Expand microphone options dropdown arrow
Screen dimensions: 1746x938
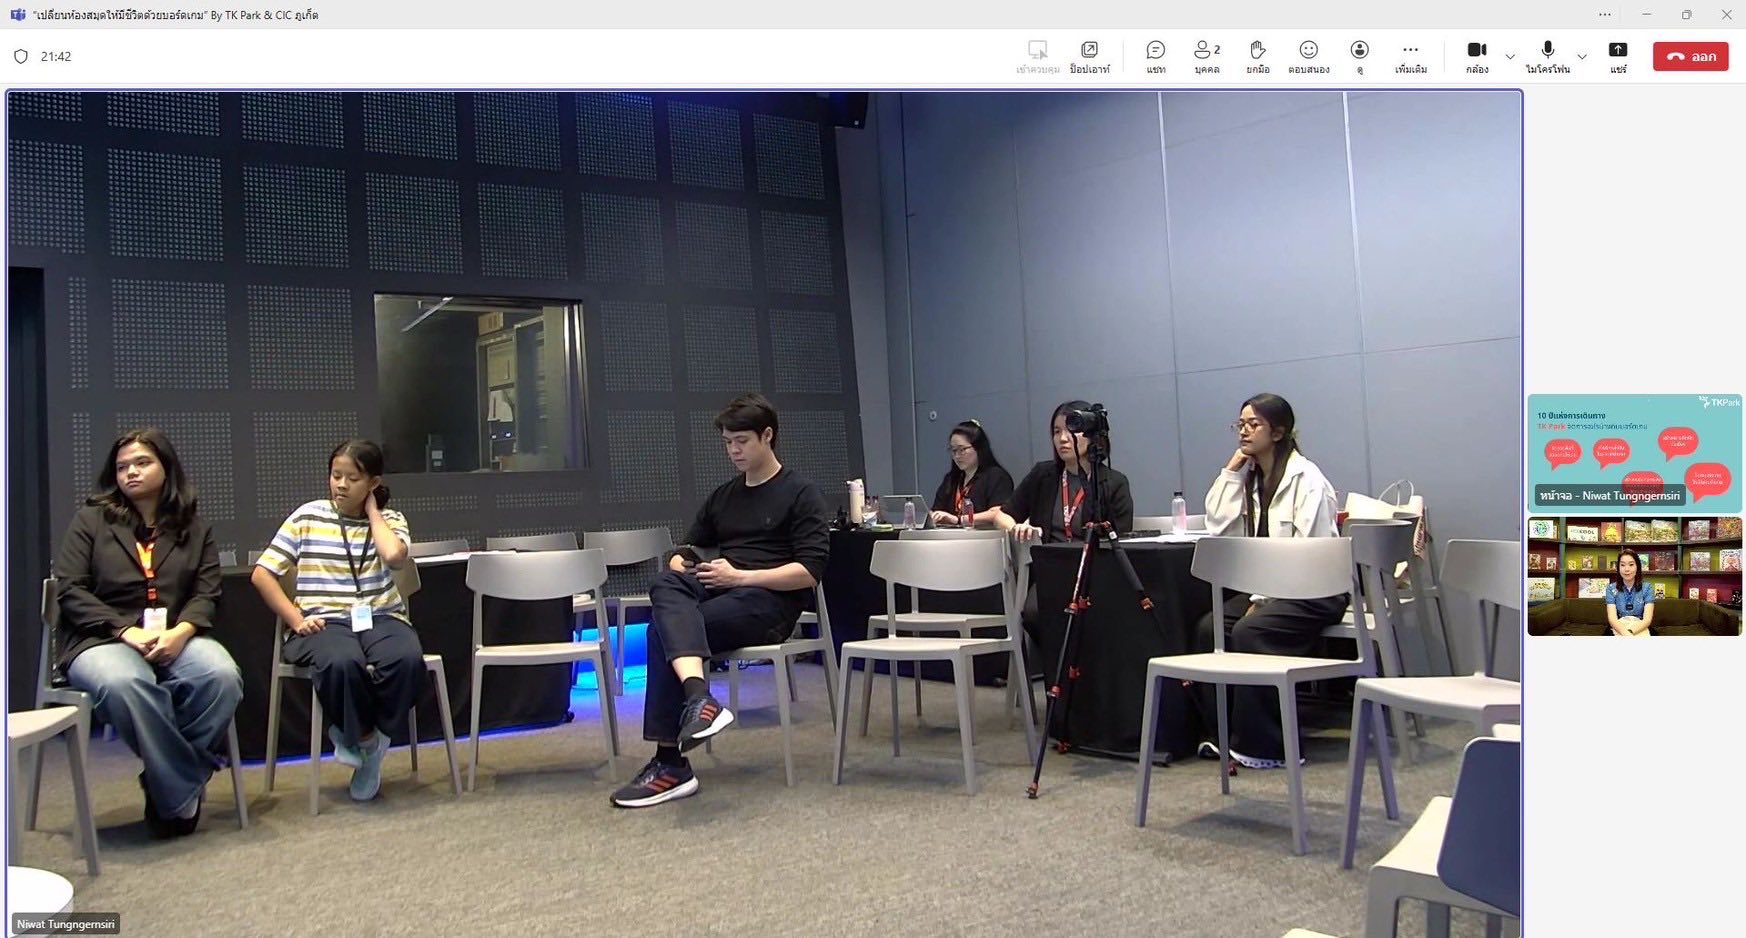(1582, 57)
